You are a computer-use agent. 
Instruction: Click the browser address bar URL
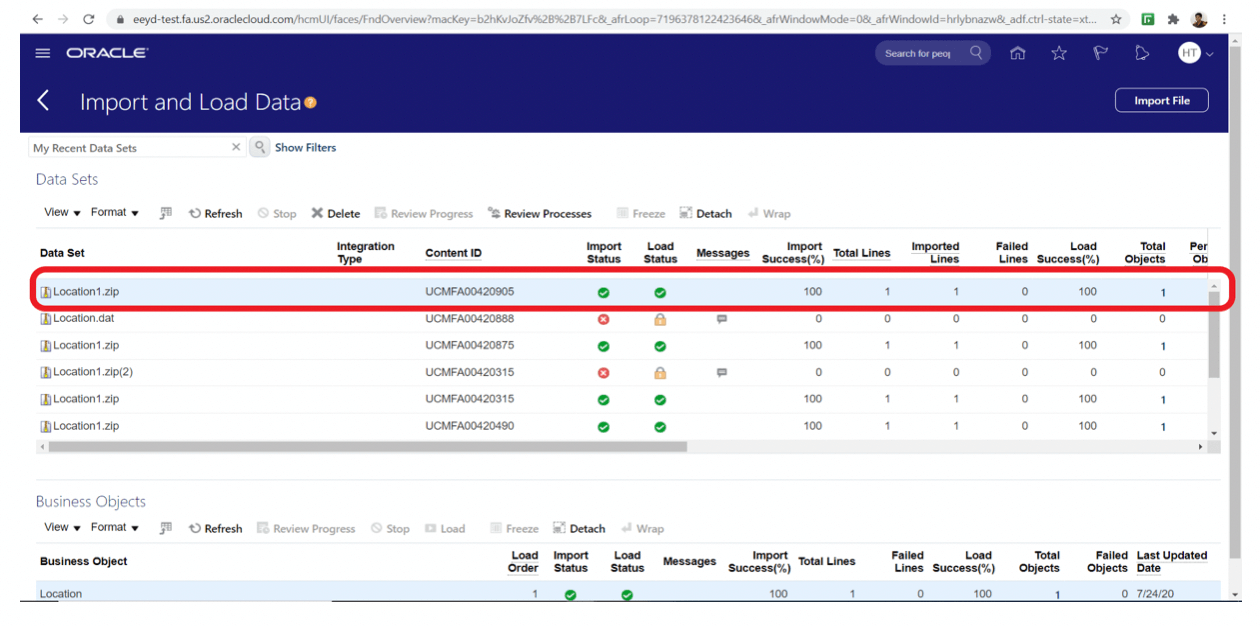click(x=614, y=19)
